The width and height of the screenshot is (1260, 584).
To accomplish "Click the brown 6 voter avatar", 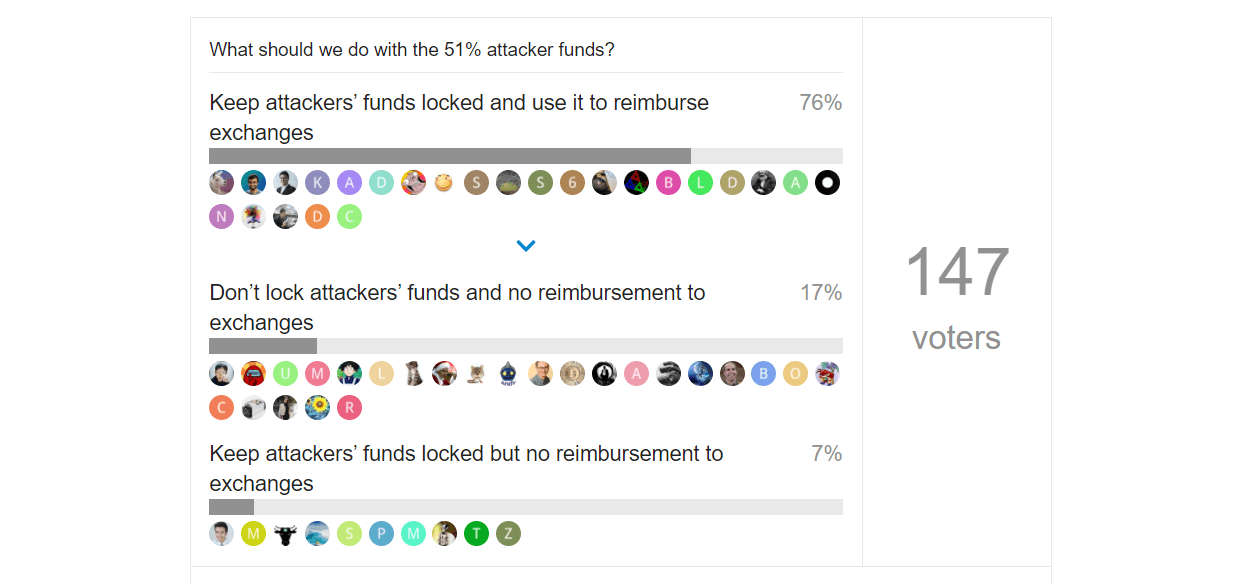I will [x=572, y=182].
